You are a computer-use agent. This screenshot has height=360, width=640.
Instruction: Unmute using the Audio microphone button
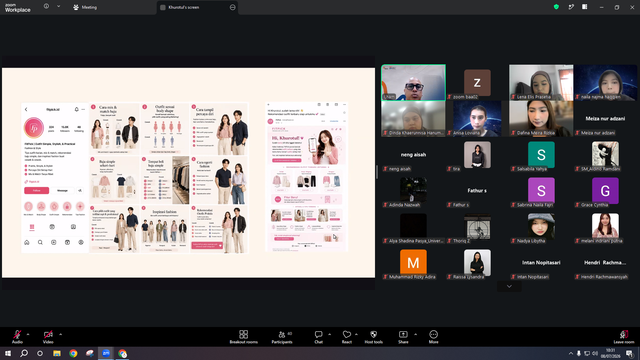[17, 337]
